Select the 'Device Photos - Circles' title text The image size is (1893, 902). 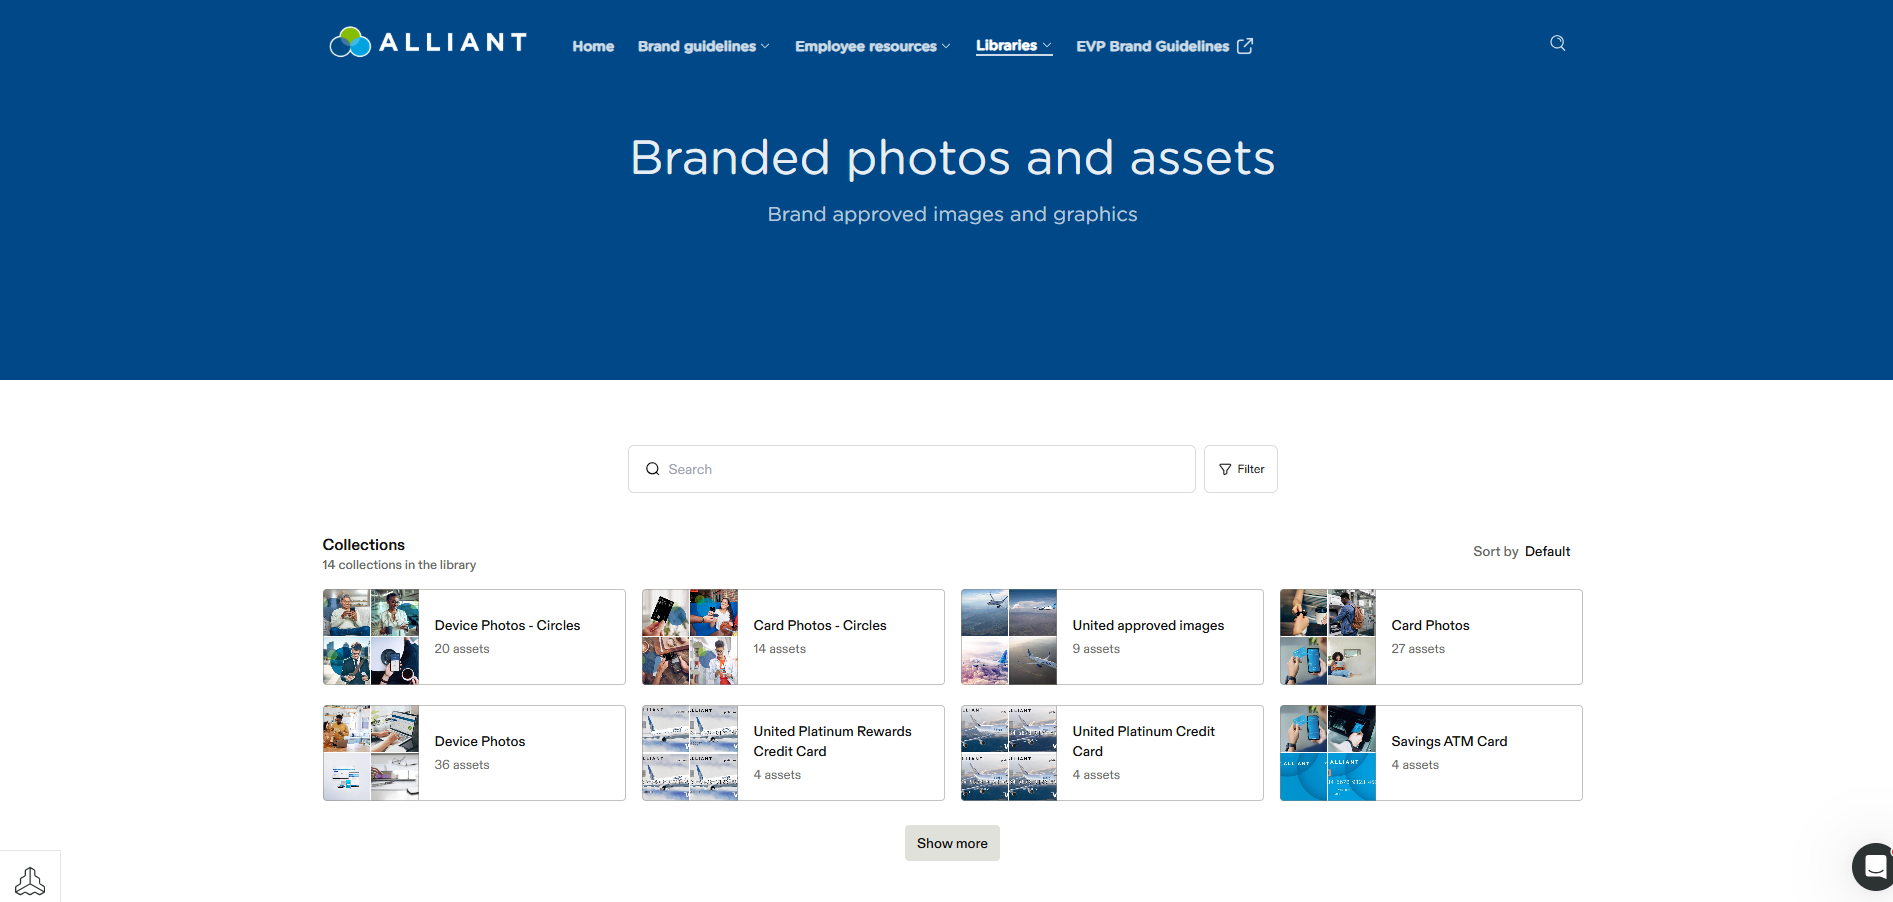pos(507,625)
